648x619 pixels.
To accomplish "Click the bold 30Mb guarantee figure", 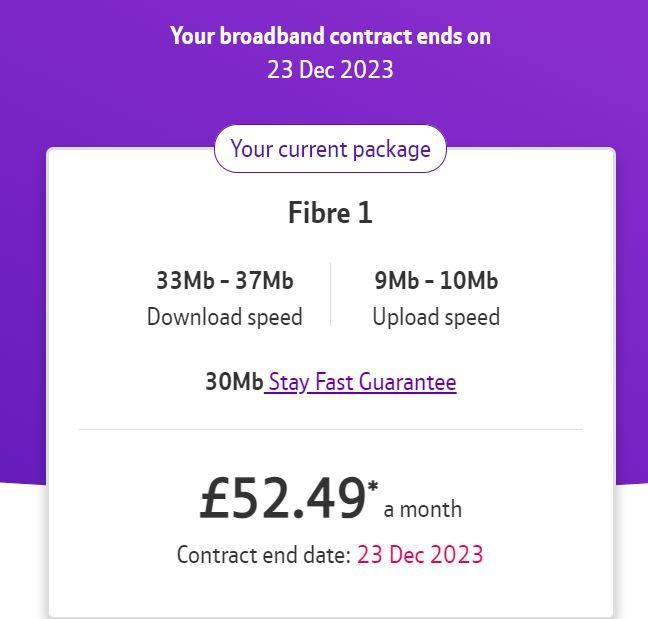I will pyautogui.click(x=234, y=382).
